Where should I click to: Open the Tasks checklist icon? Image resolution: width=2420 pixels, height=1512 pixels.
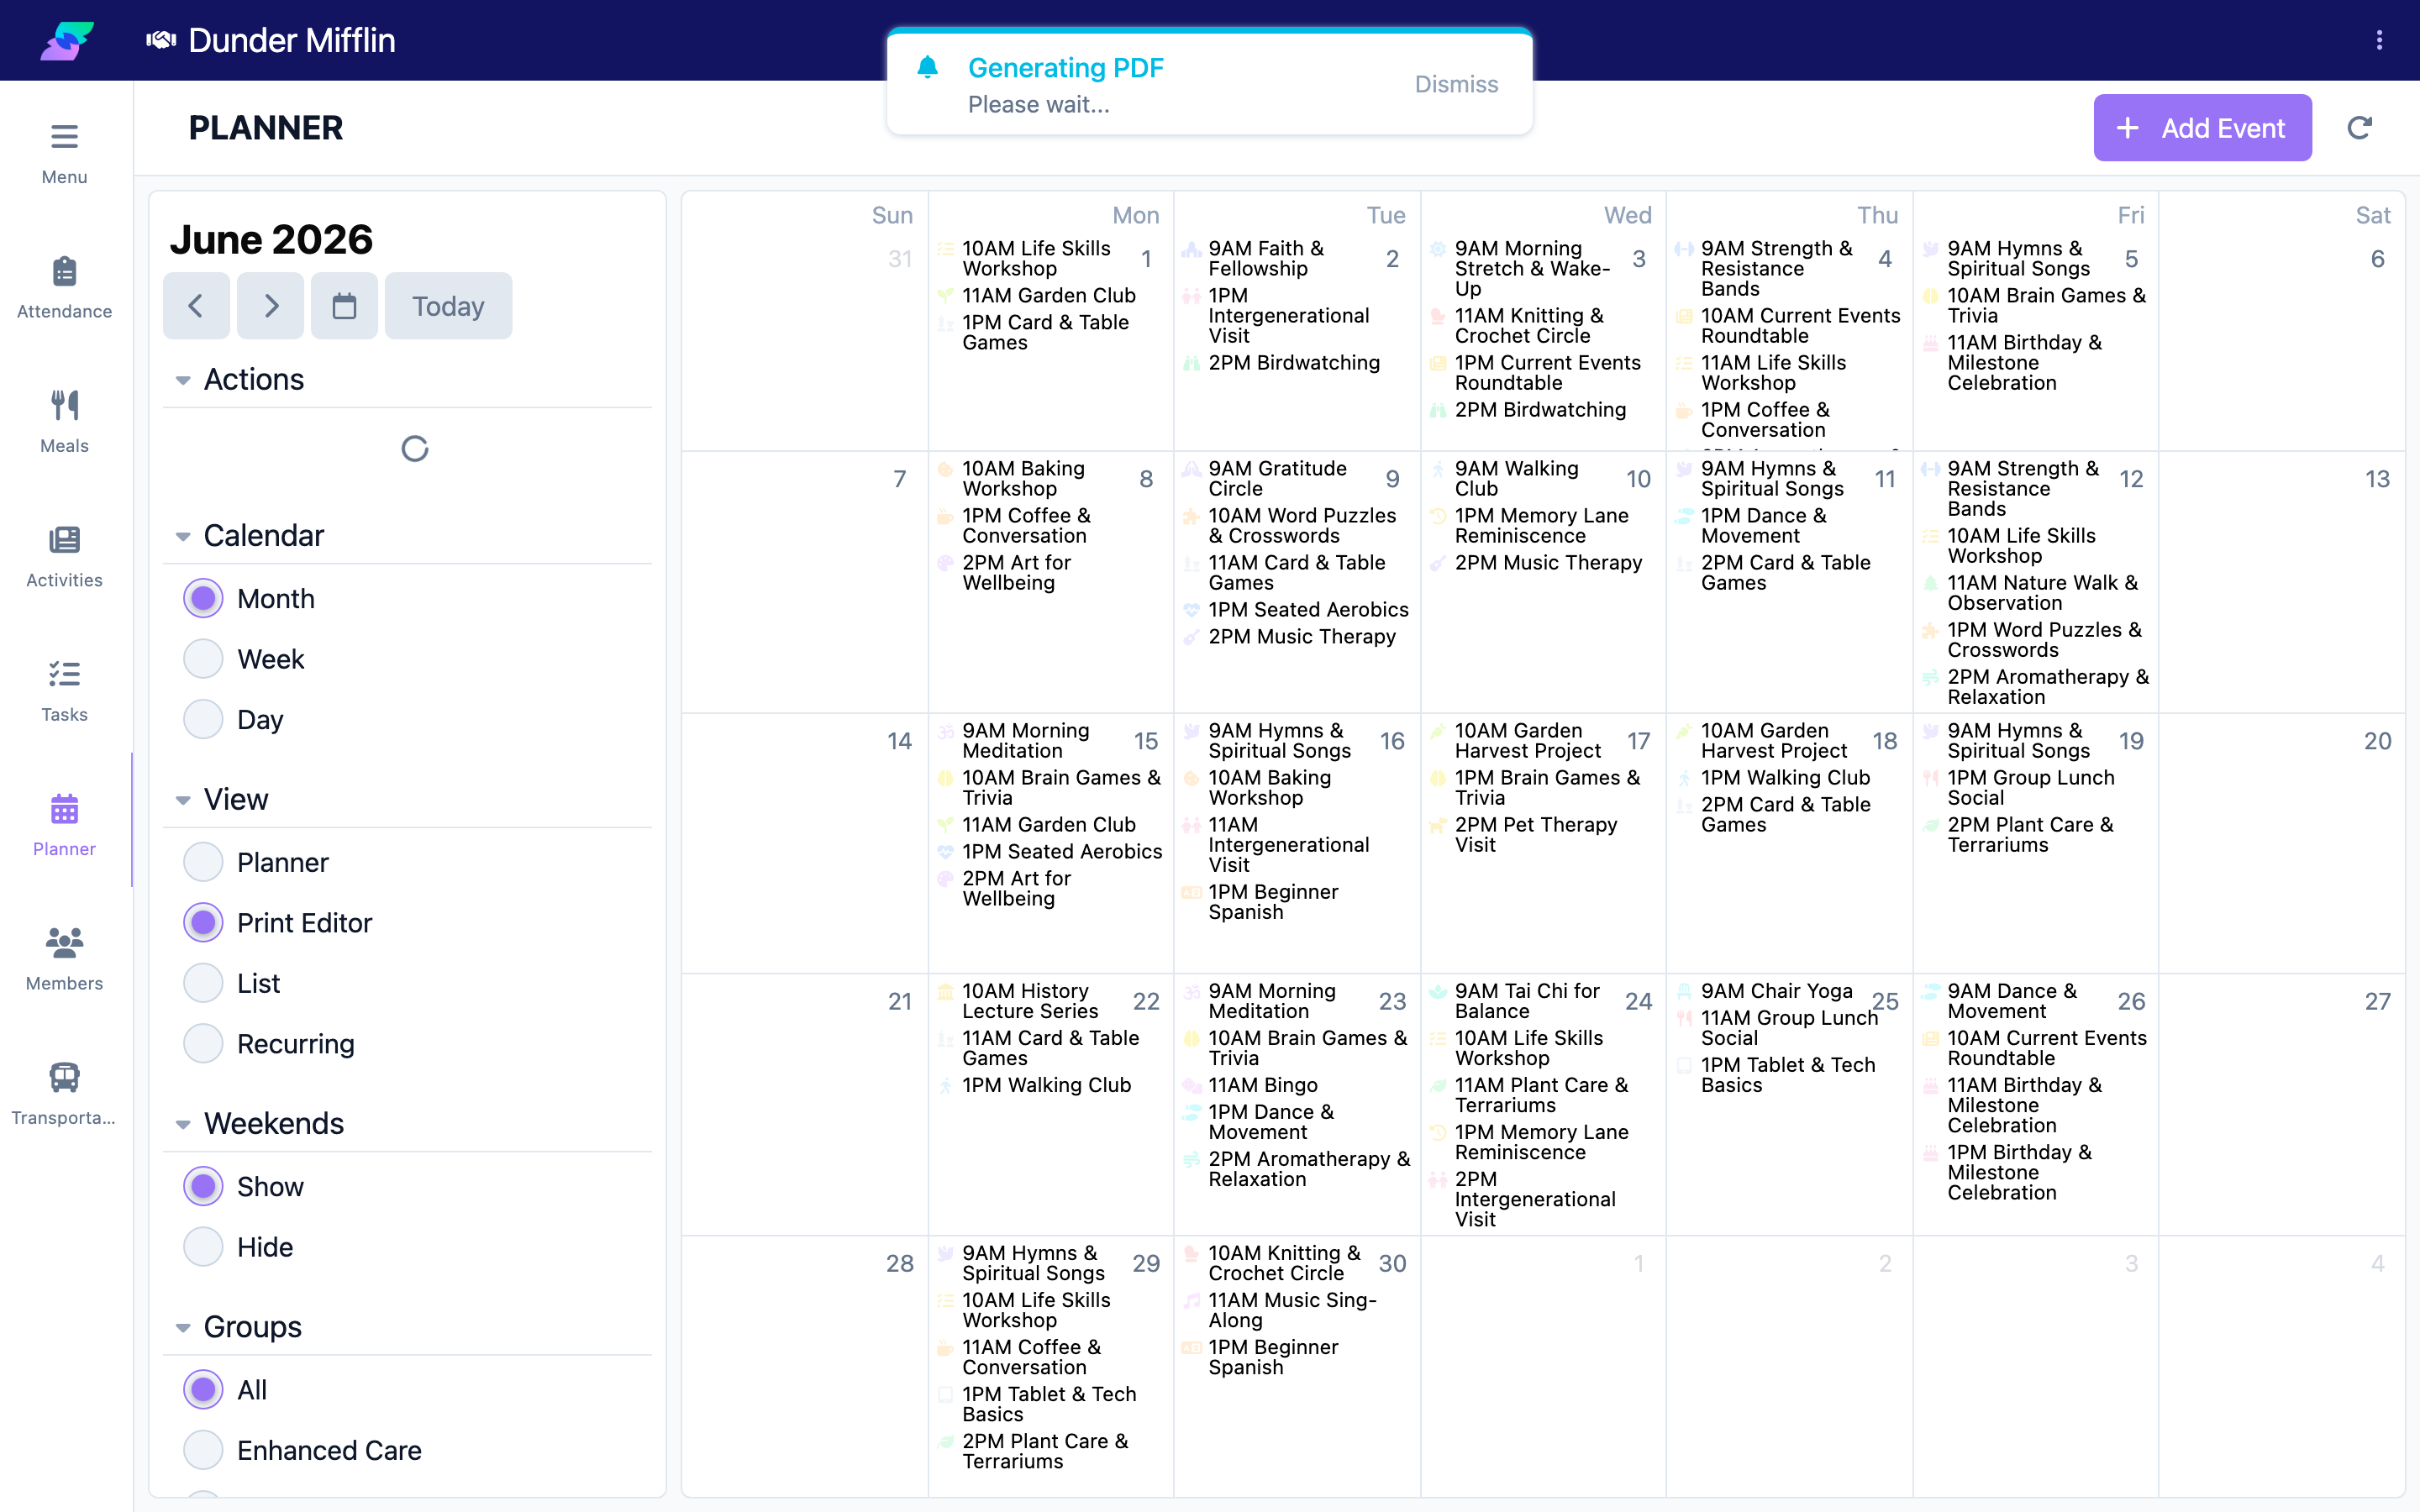pos(64,673)
